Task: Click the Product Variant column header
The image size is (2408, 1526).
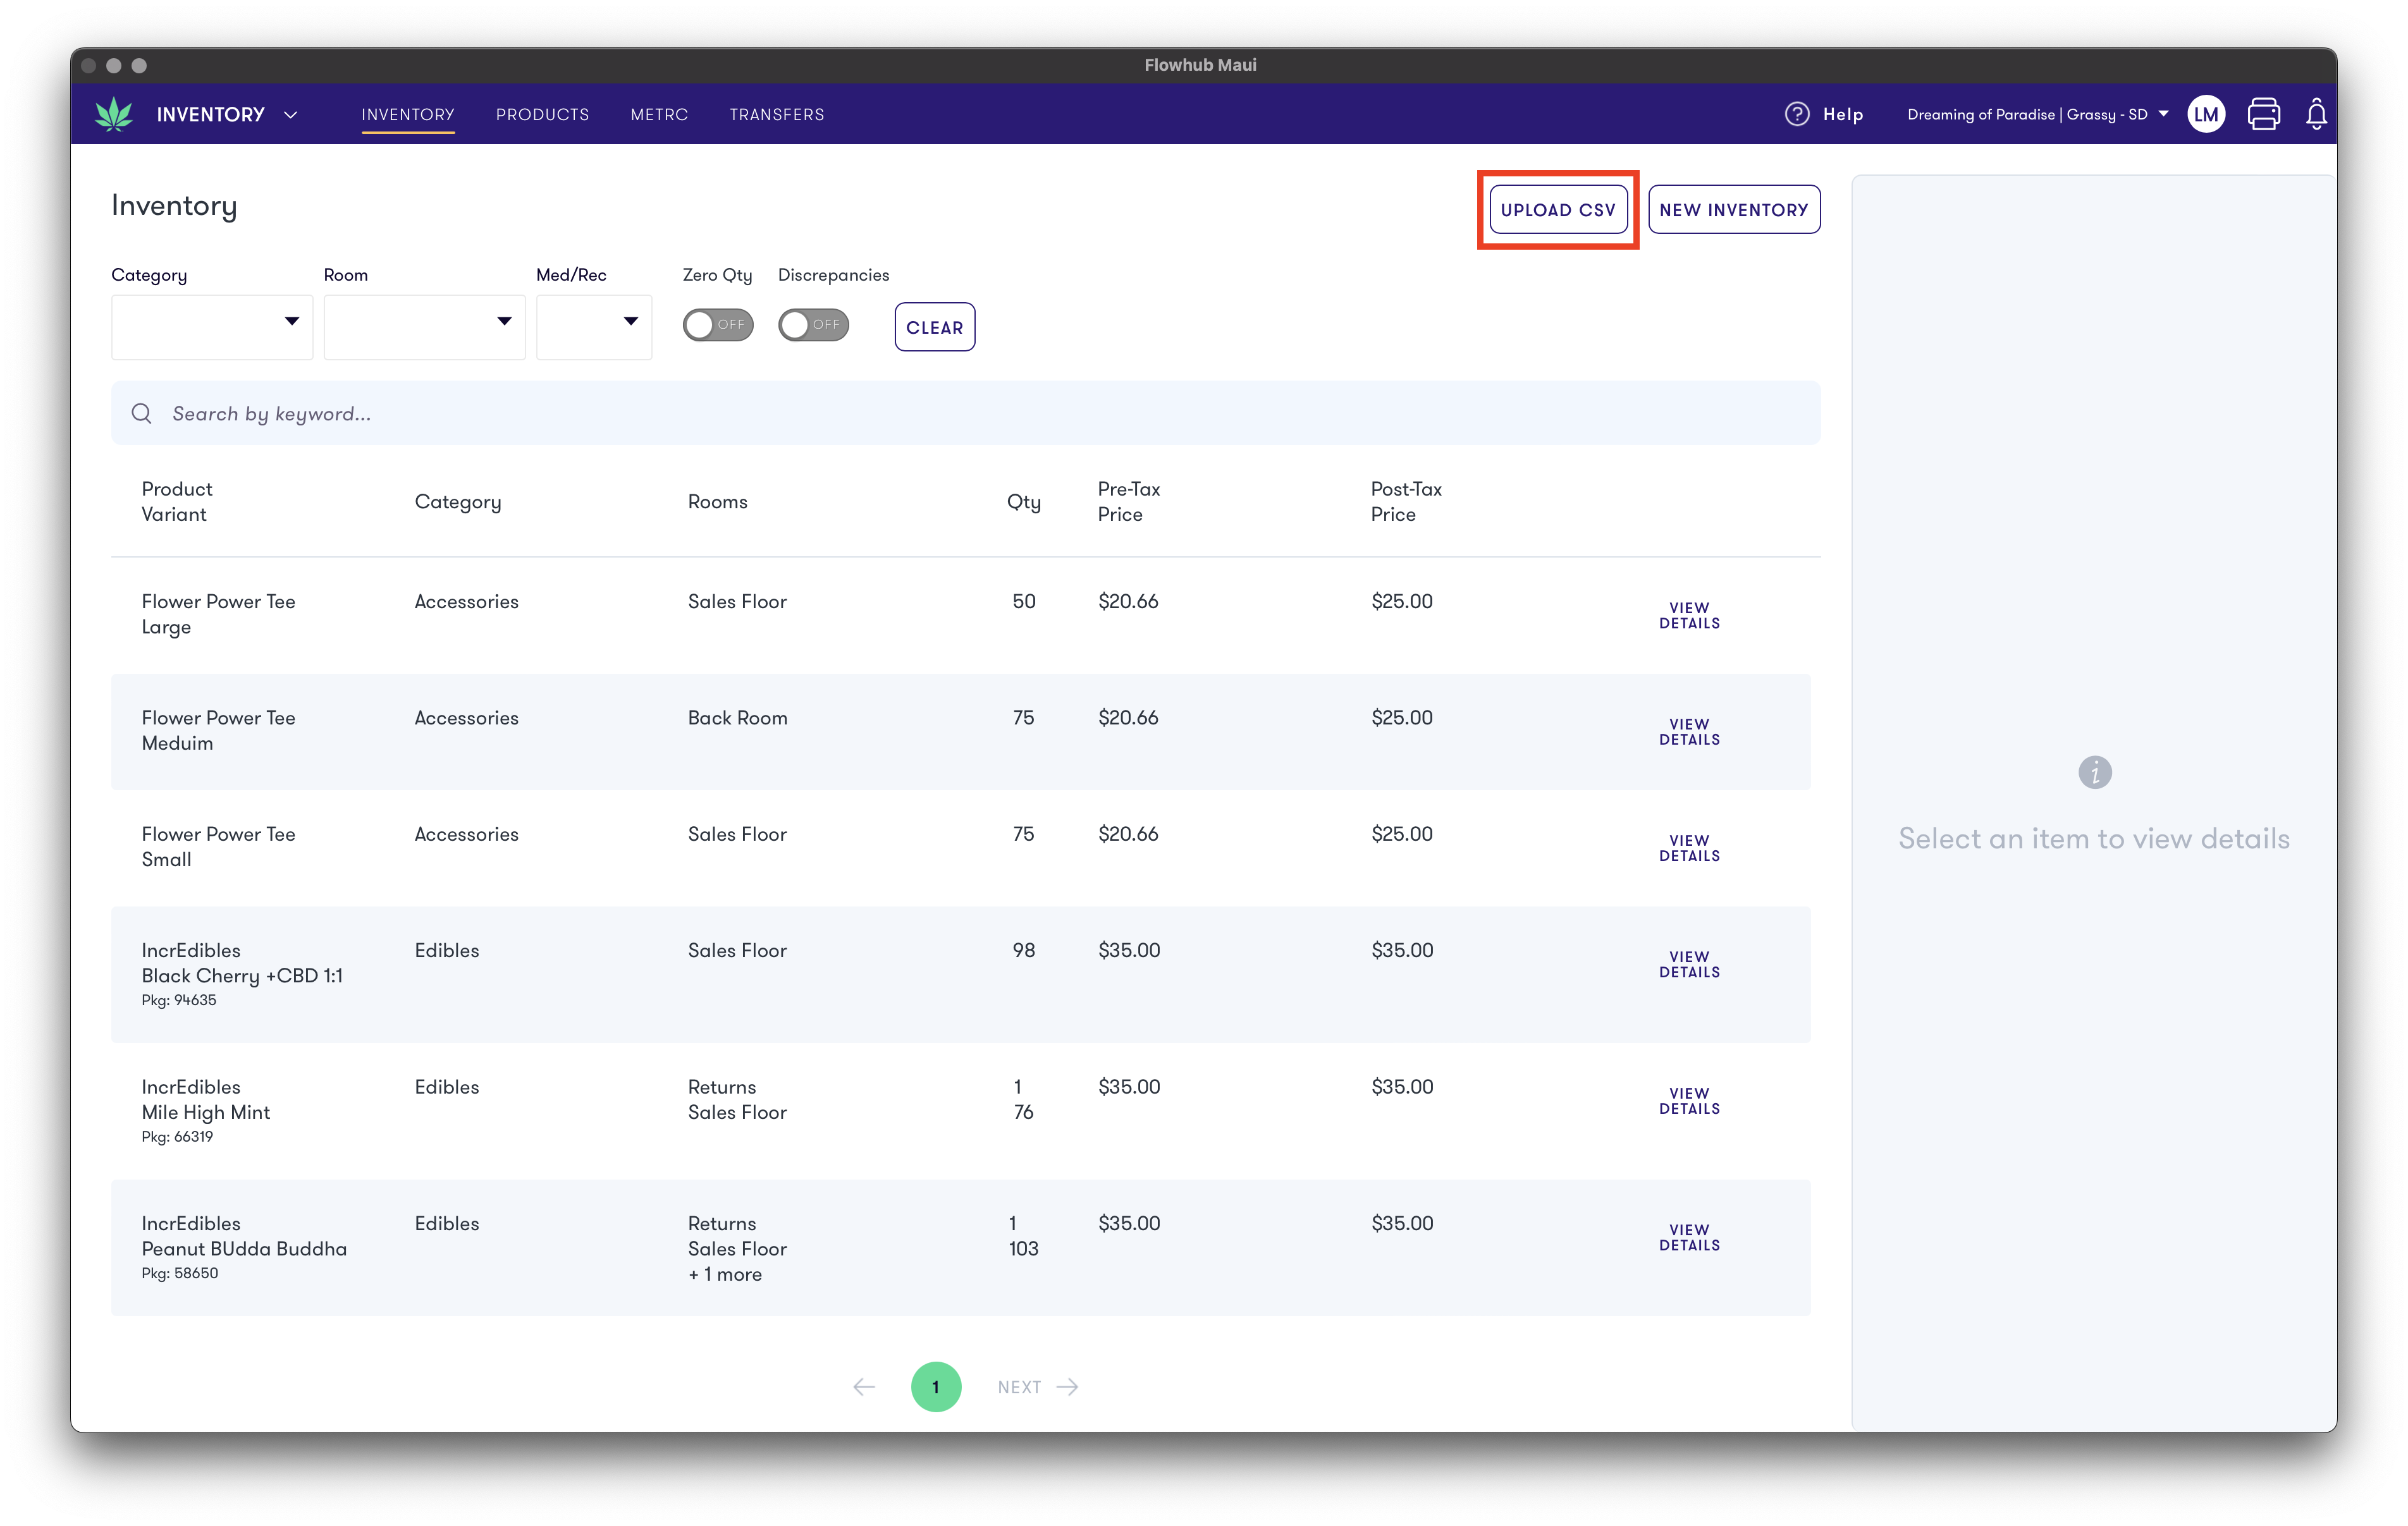Action: (x=177, y=501)
